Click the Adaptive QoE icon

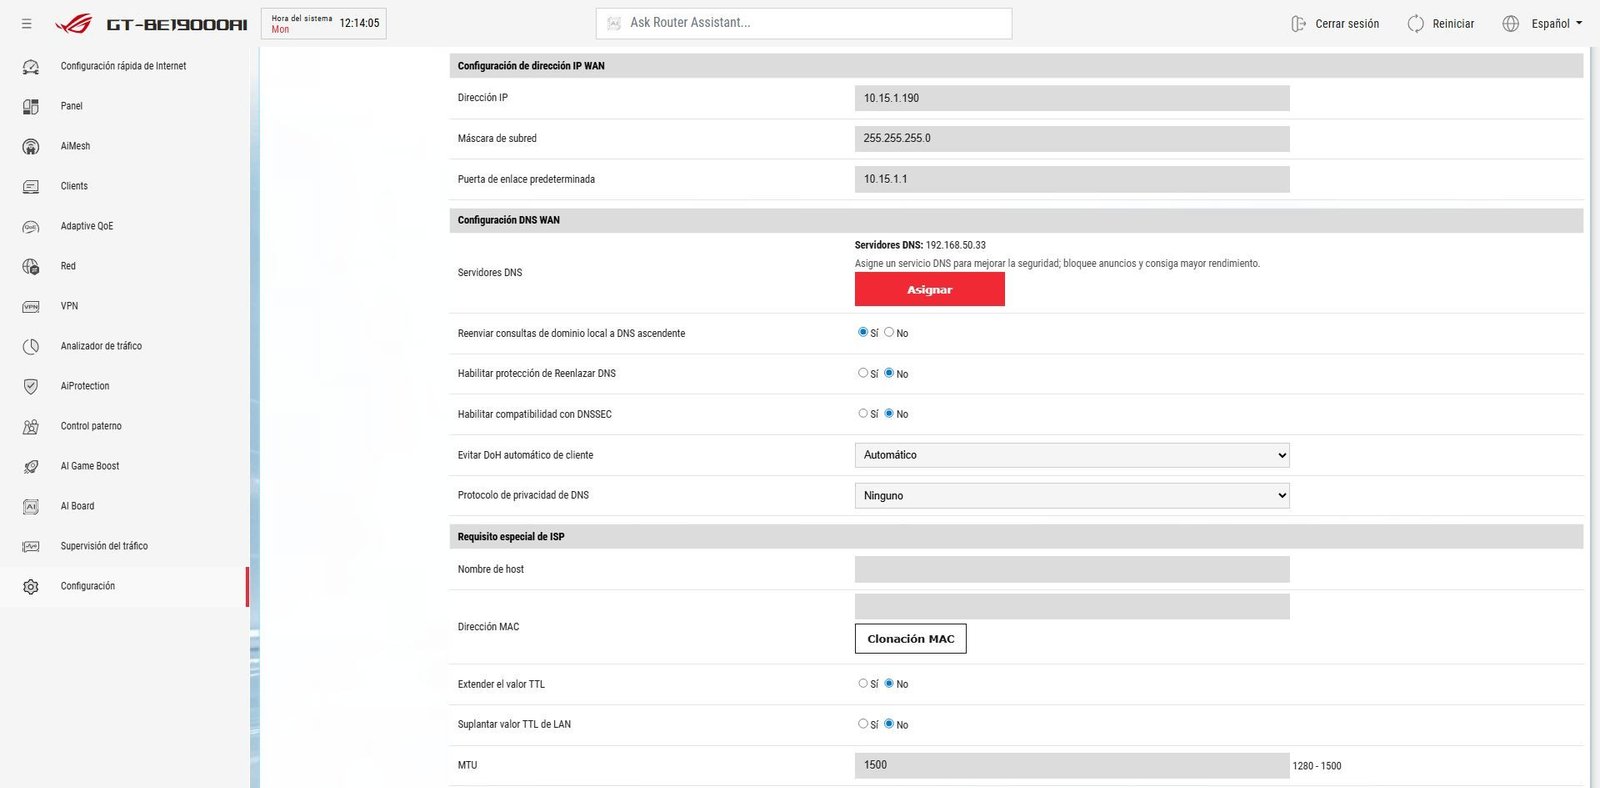click(x=31, y=226)
